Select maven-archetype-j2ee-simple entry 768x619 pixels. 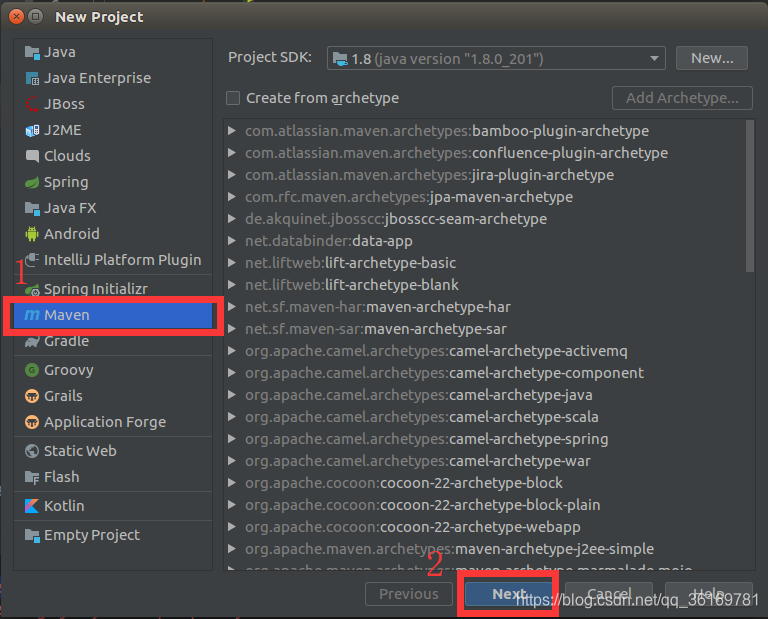(449, 549)
